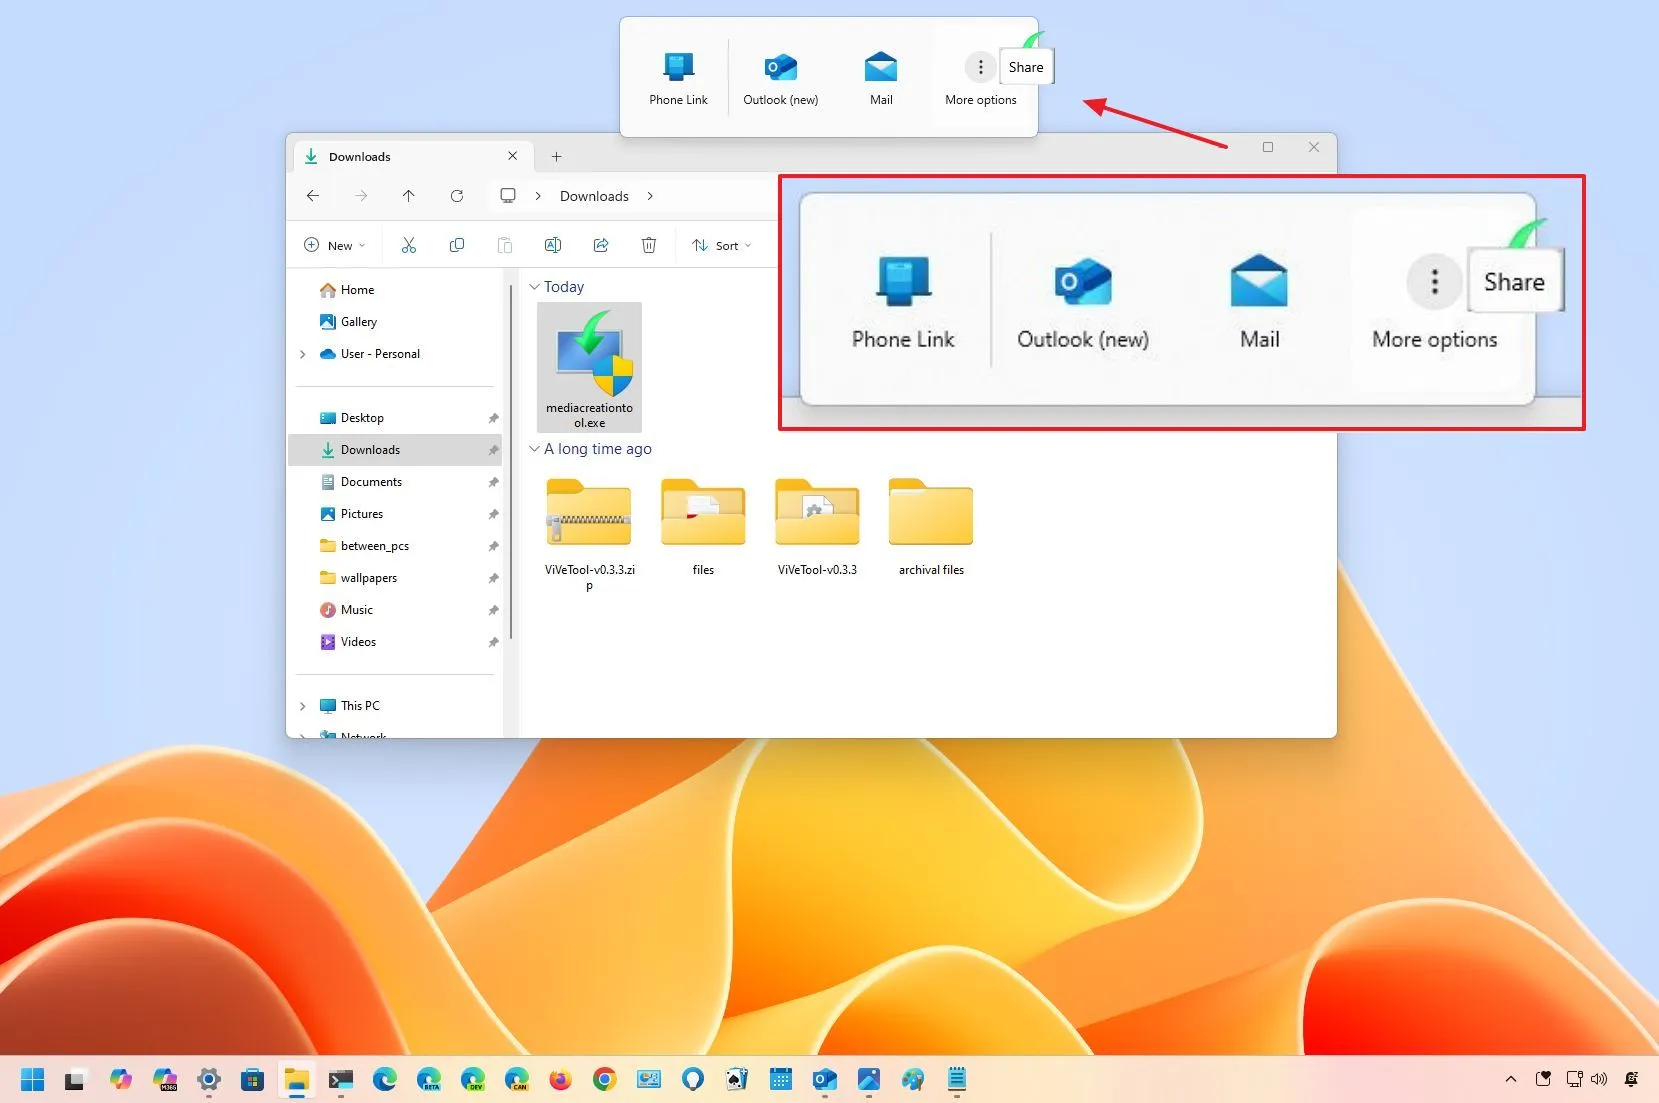
Task: Click the Back navigation button
Action: 312,196
